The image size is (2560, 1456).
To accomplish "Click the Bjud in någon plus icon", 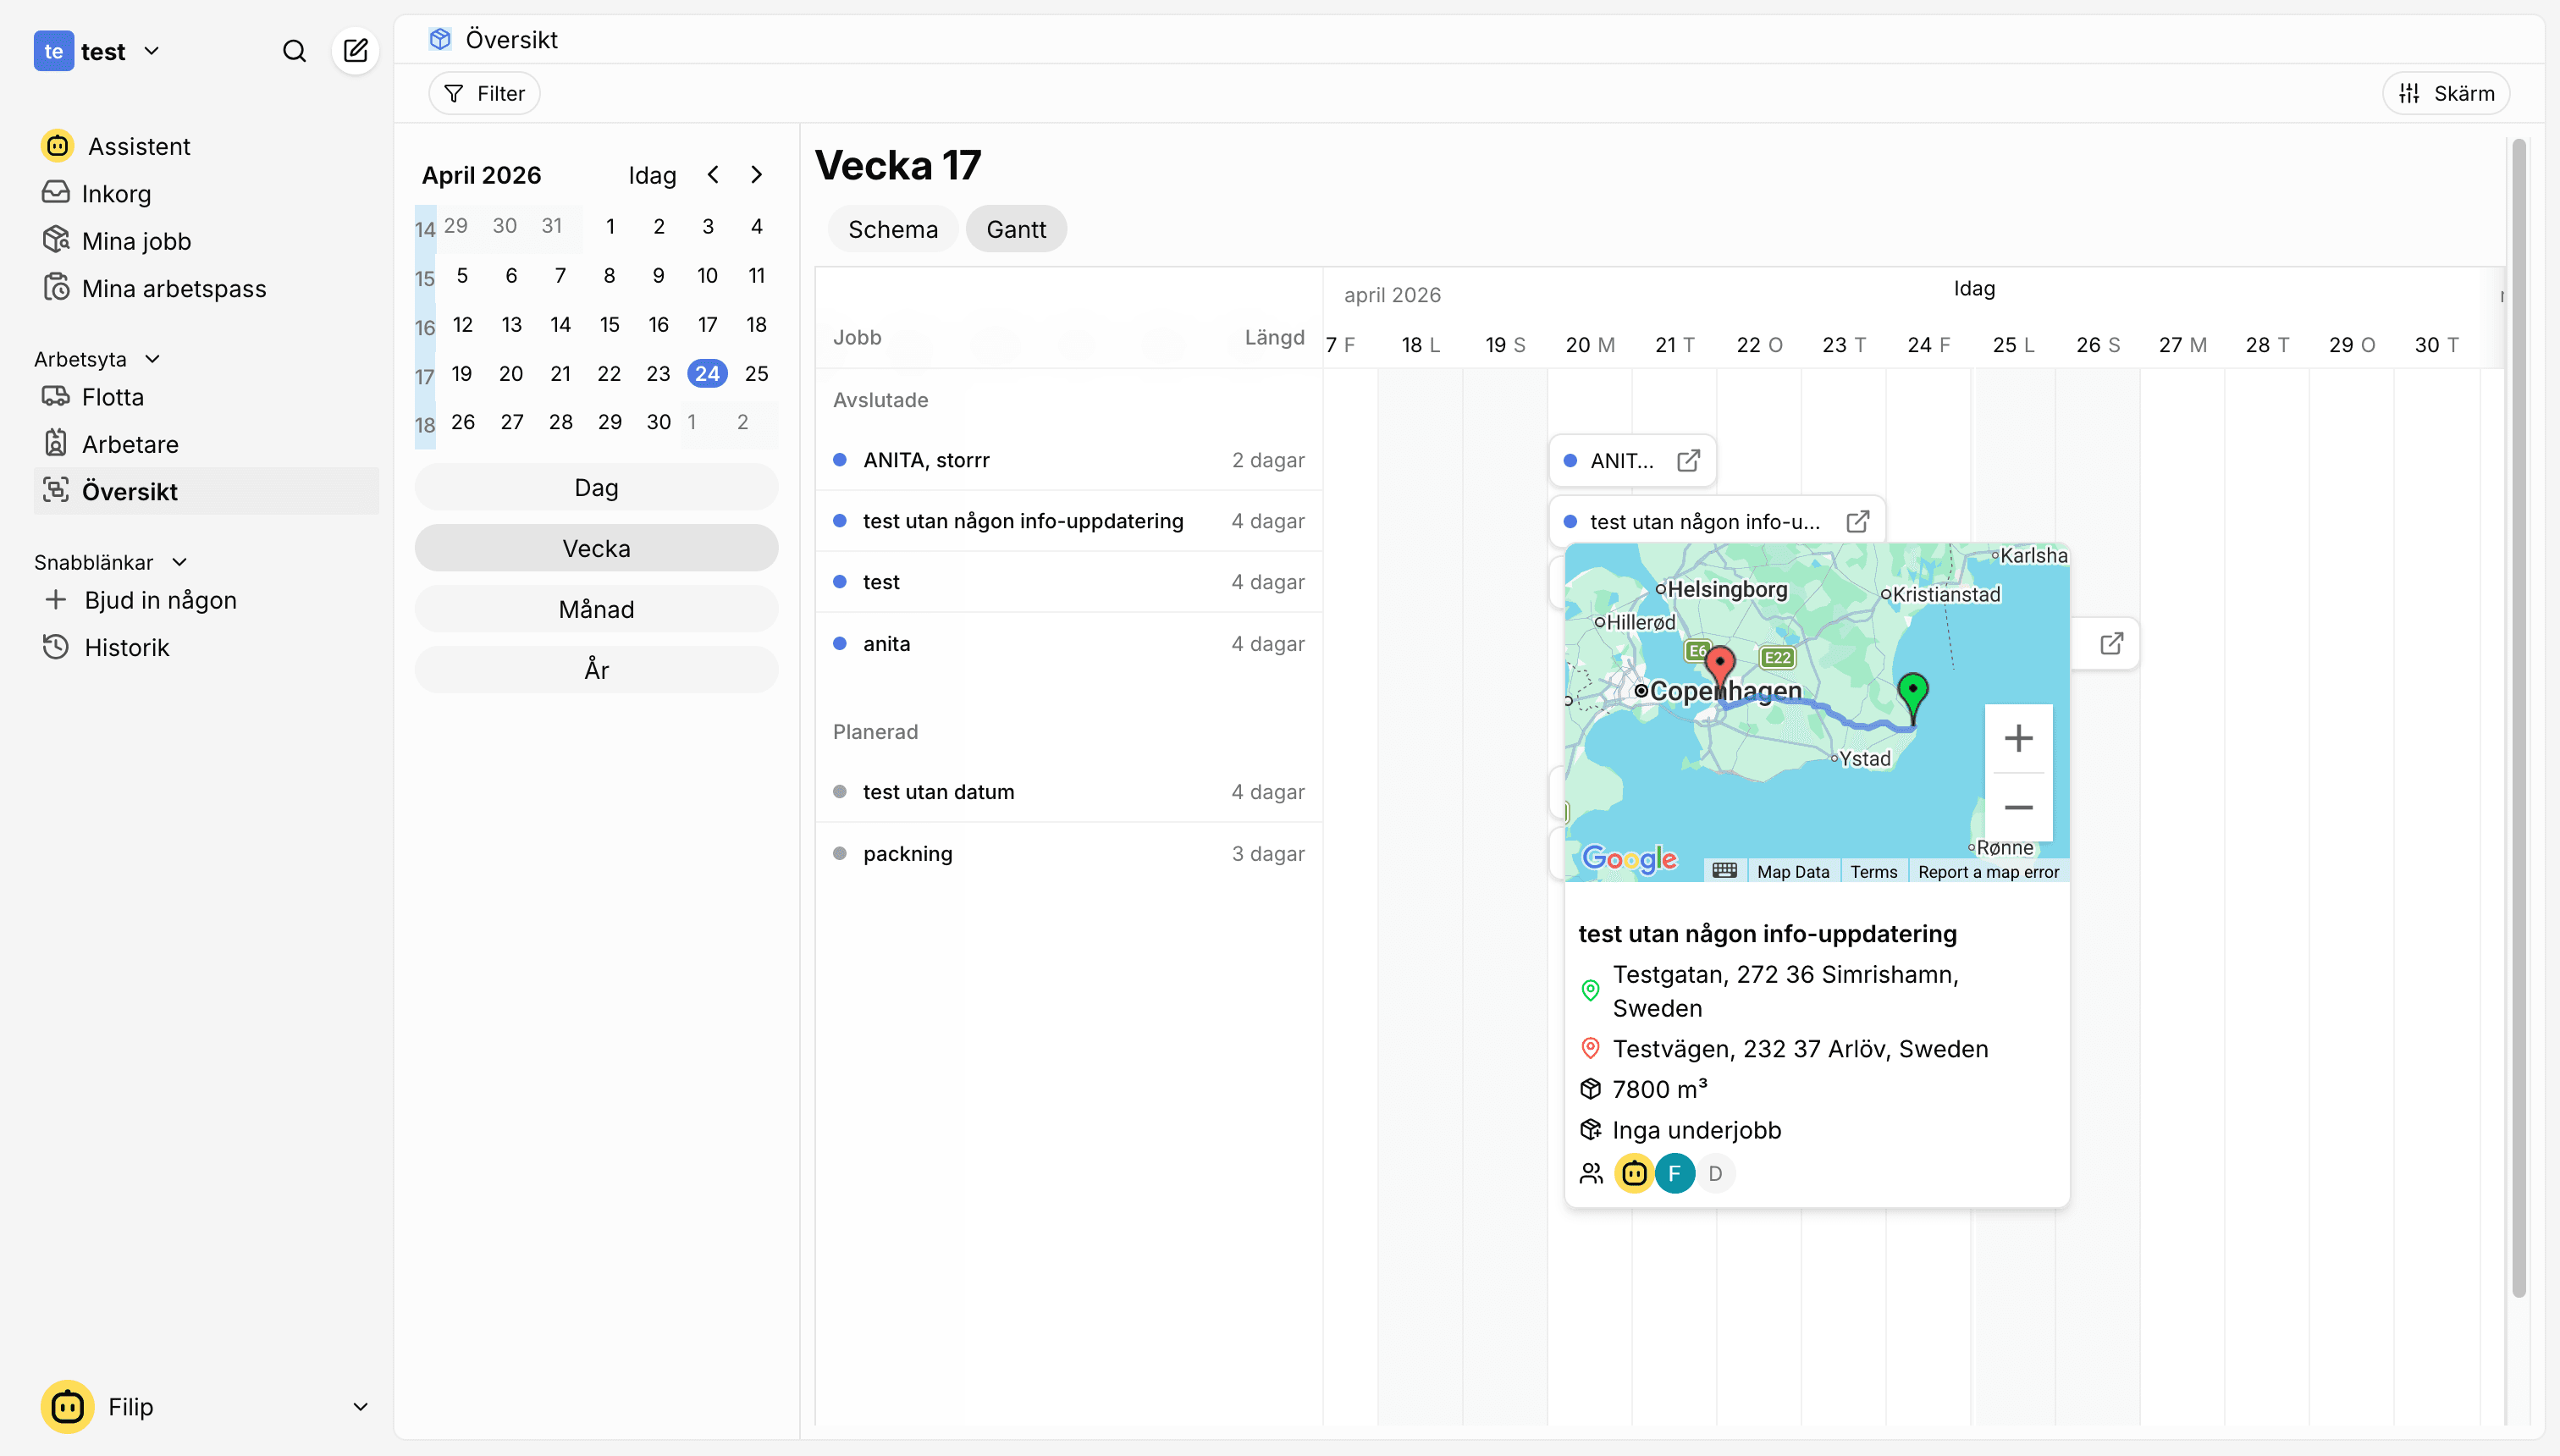I will click(x=56, y=600).
